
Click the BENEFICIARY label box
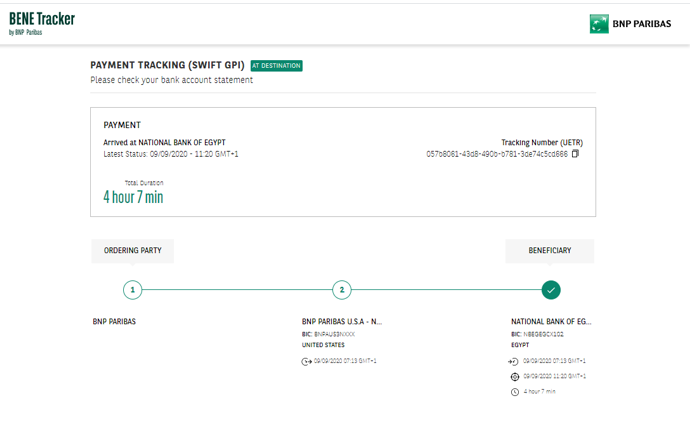549,251
